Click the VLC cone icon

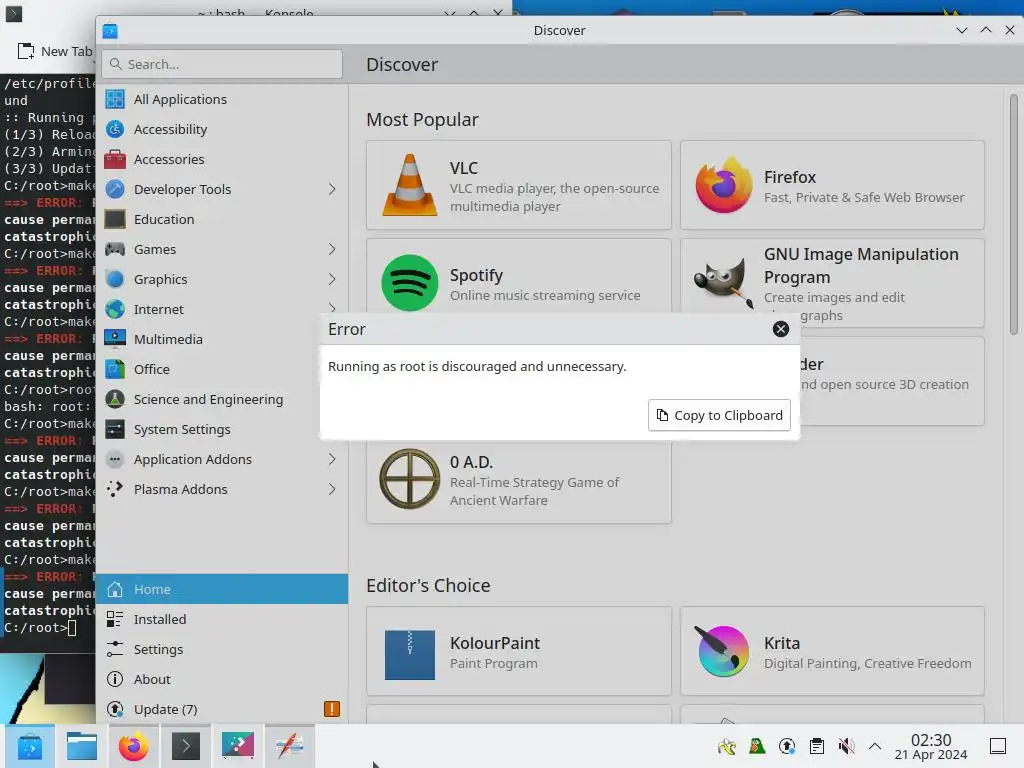[x=409, y=185]
